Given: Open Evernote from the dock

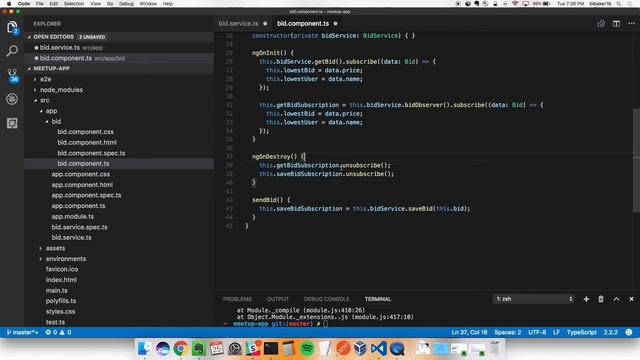Looking at the screenshot, I should point(199,349).
